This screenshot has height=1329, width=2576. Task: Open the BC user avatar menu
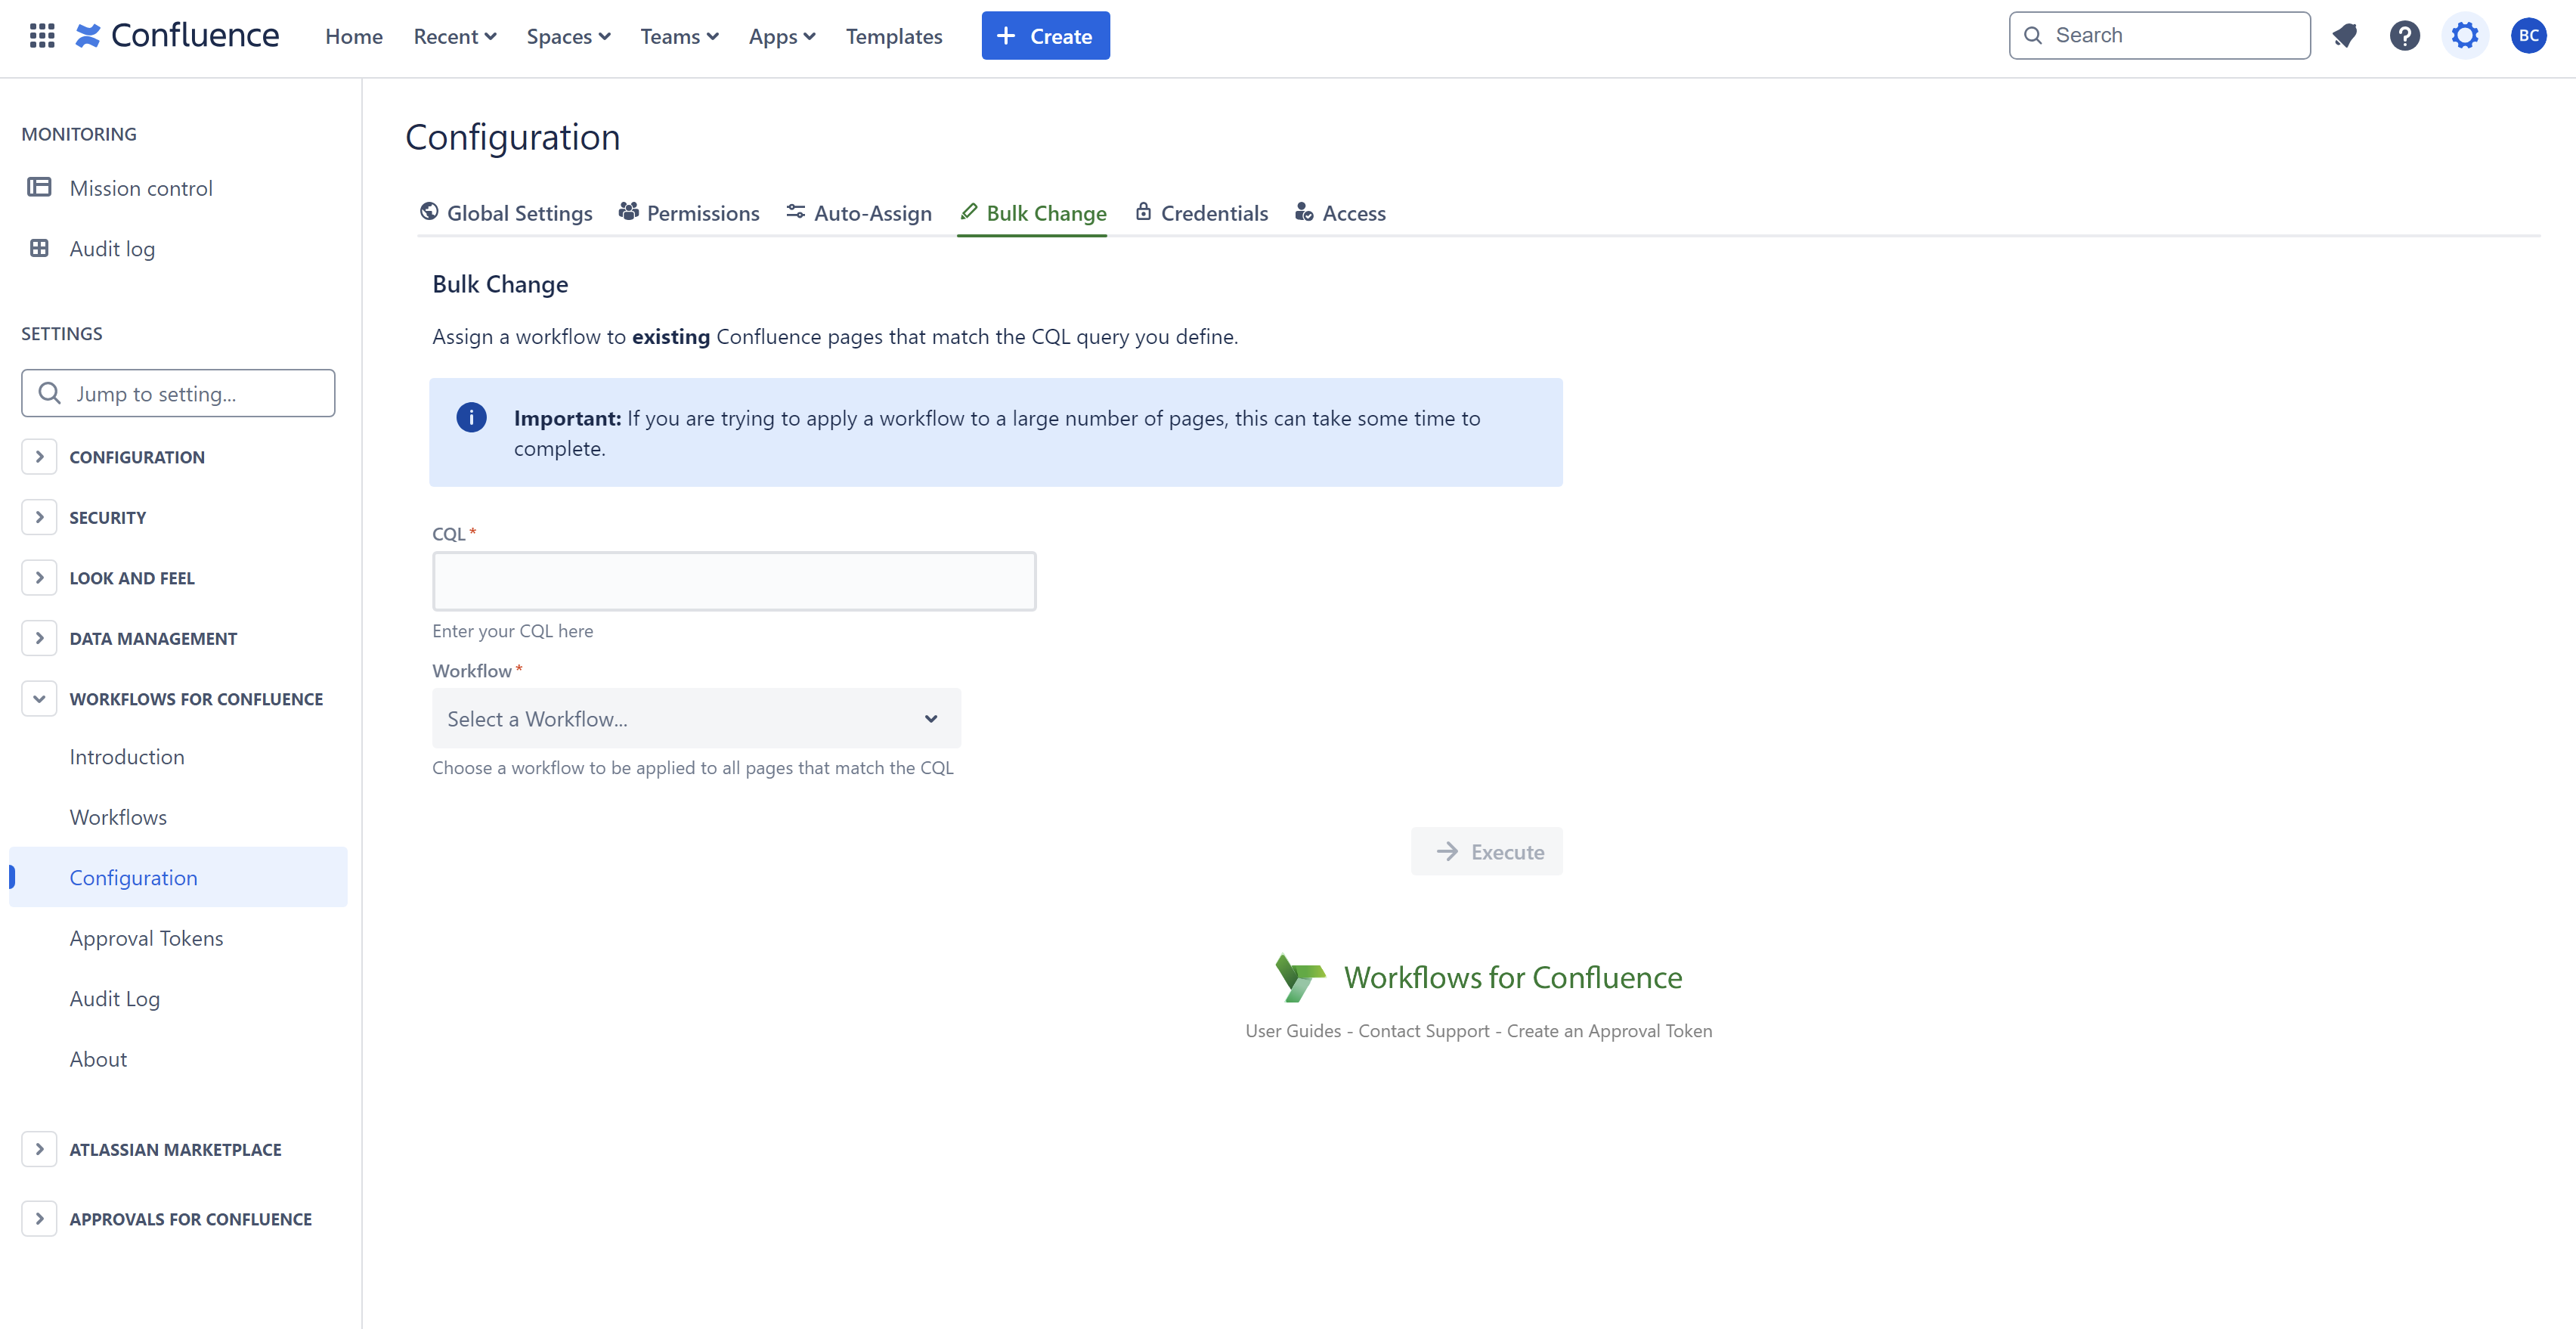(2528, 36)
